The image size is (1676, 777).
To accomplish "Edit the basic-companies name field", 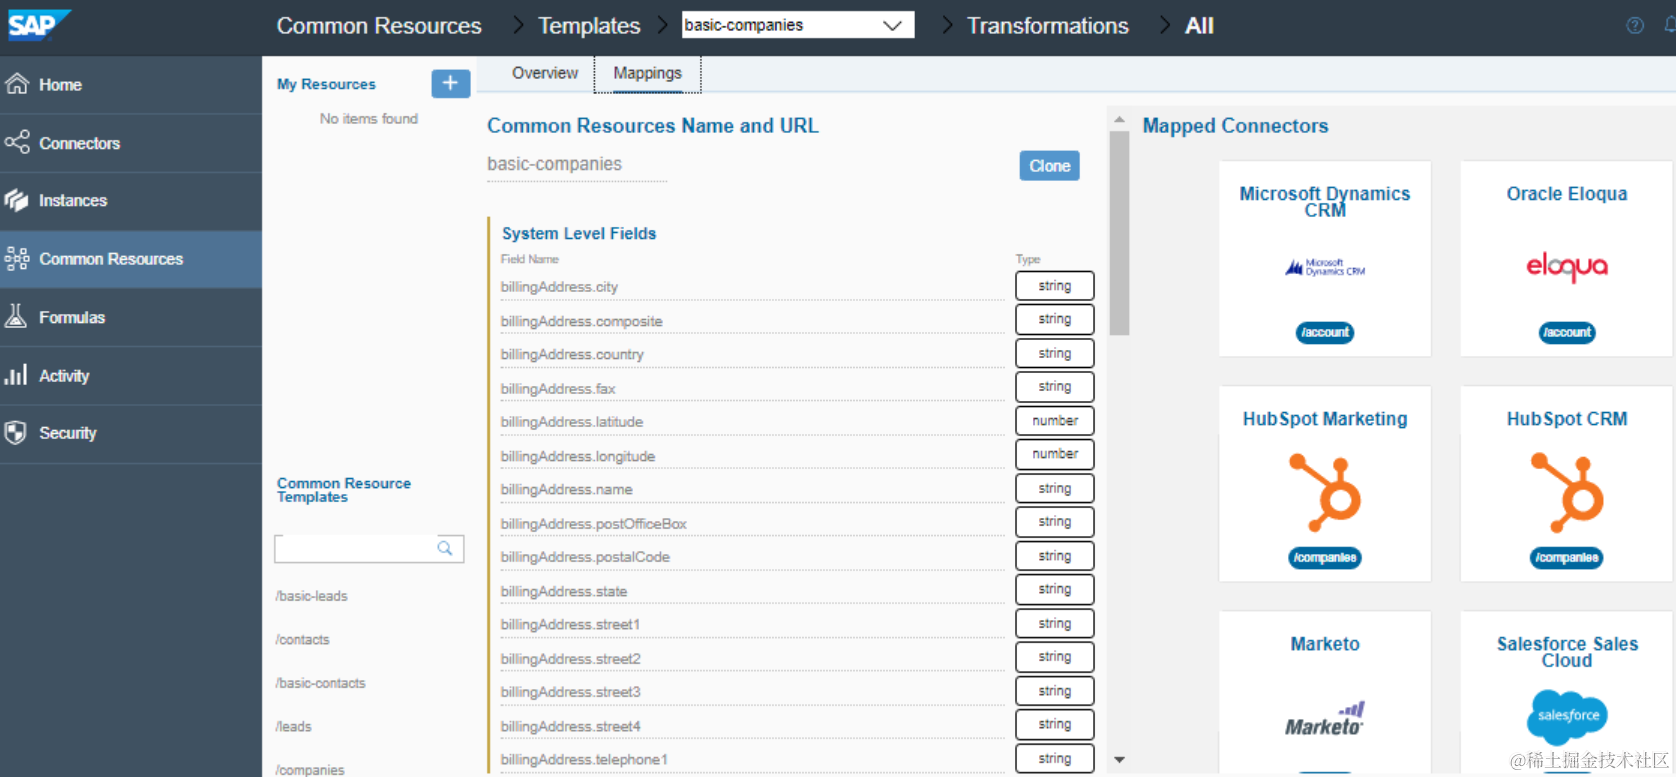I will point(577,165).
